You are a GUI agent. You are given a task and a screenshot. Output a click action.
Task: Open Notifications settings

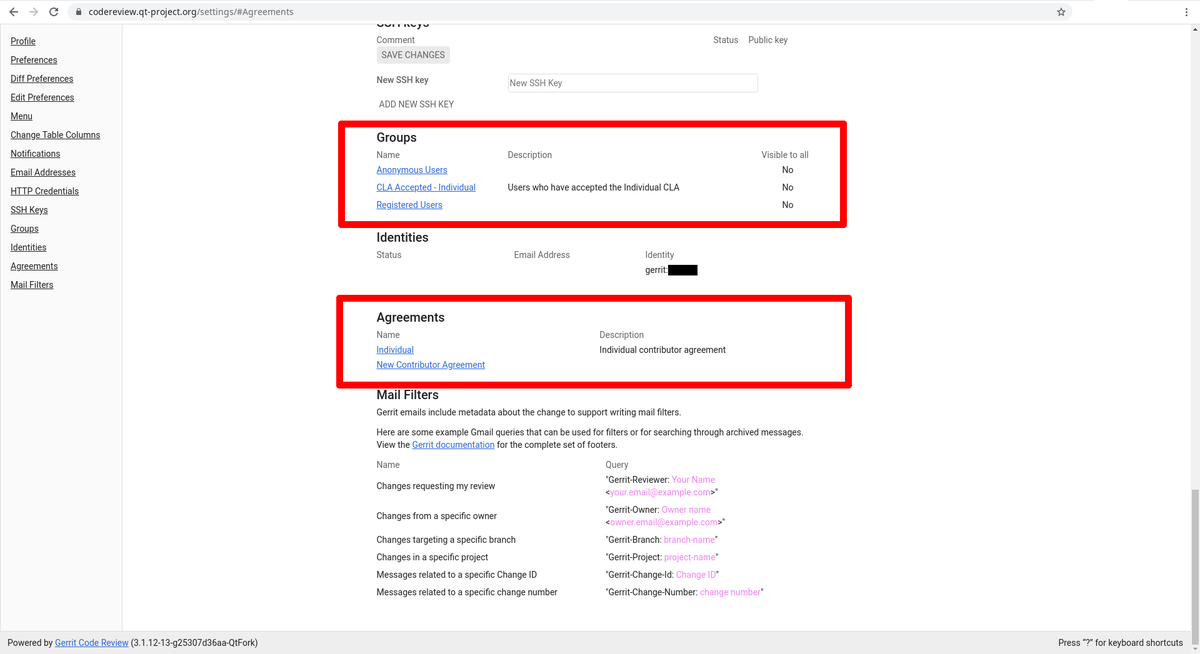pos(35,153)
